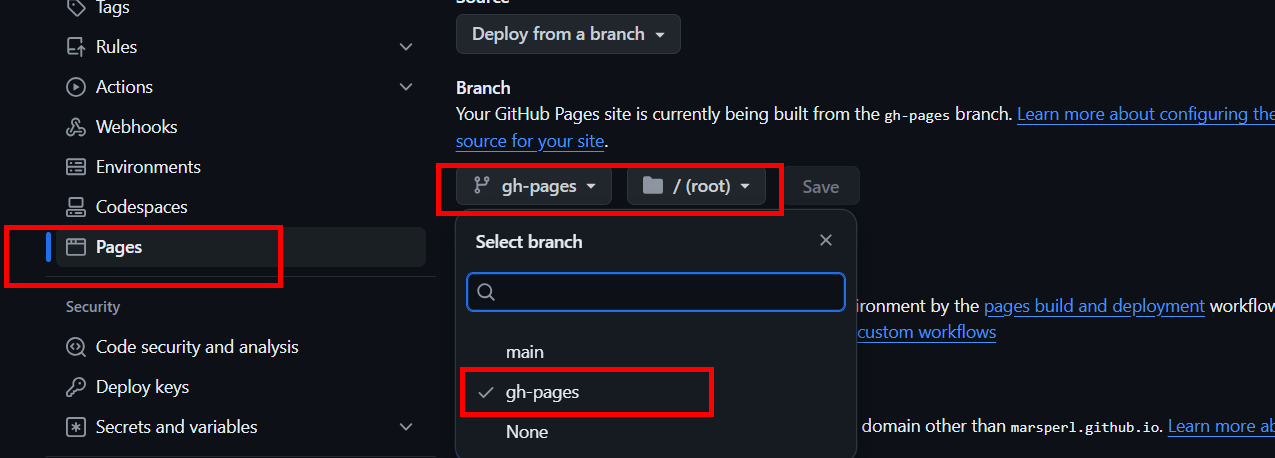Open the gh-pages branch selector
Viewport: 1275px width, 458px height.
(534, 186)
